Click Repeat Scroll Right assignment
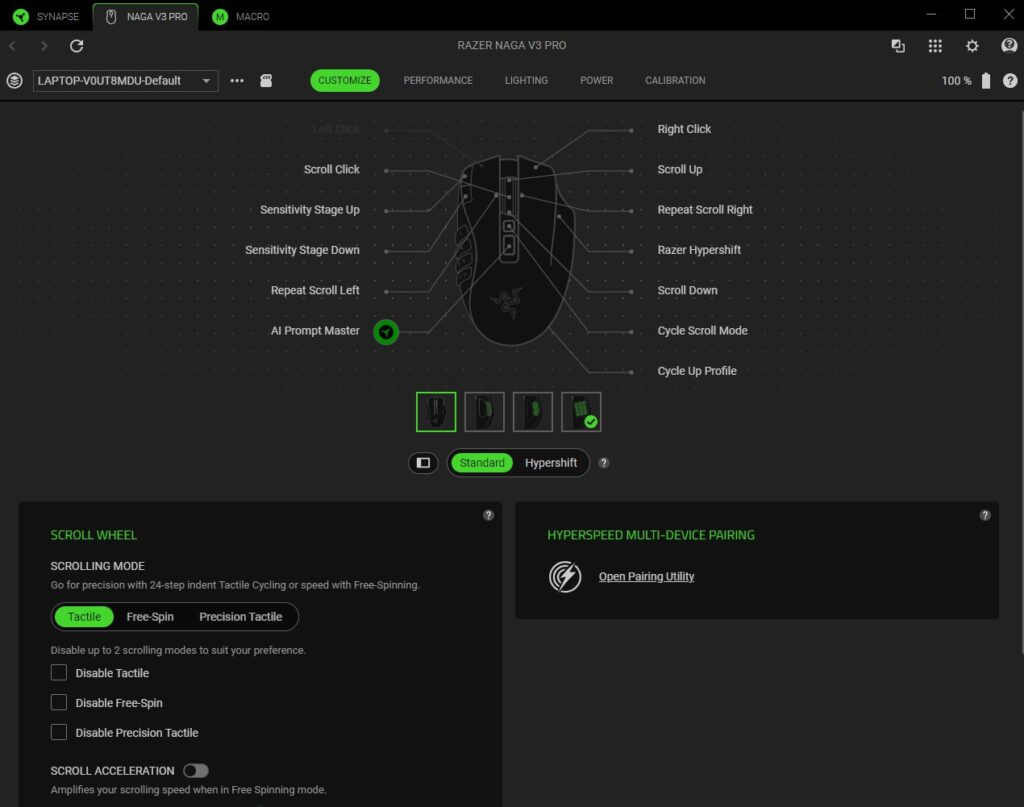 coord(705,210)
